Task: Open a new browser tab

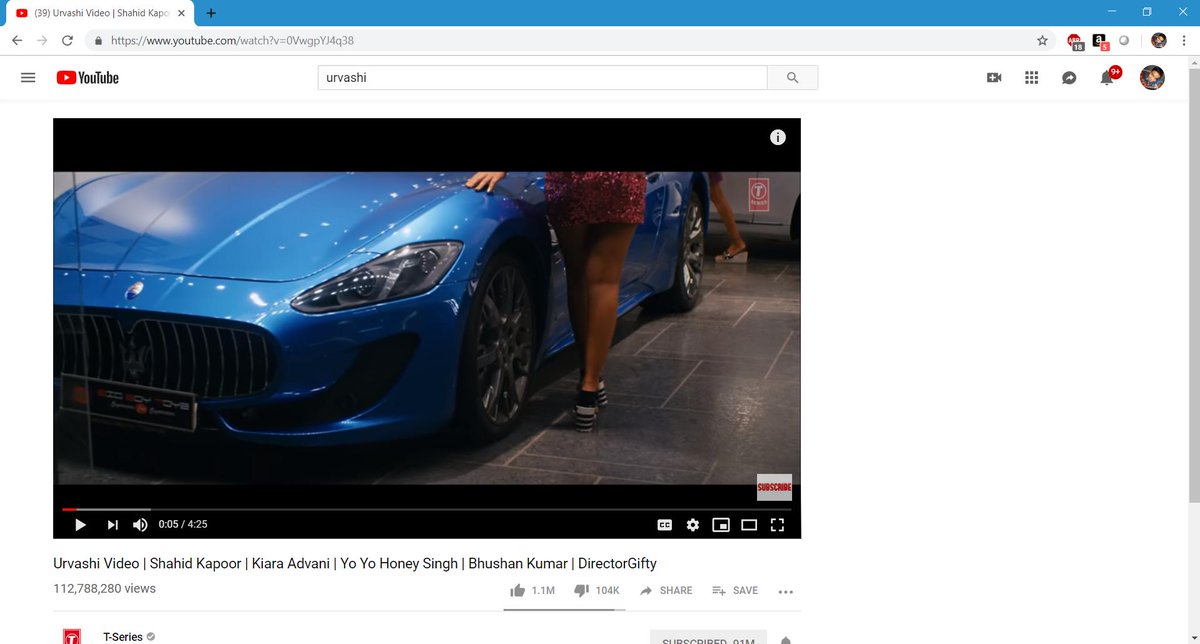Action: click(x=211, y=13)
